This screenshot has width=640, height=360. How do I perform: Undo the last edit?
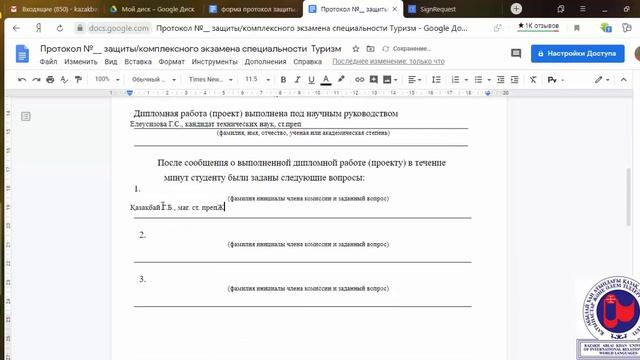[22, 80]
